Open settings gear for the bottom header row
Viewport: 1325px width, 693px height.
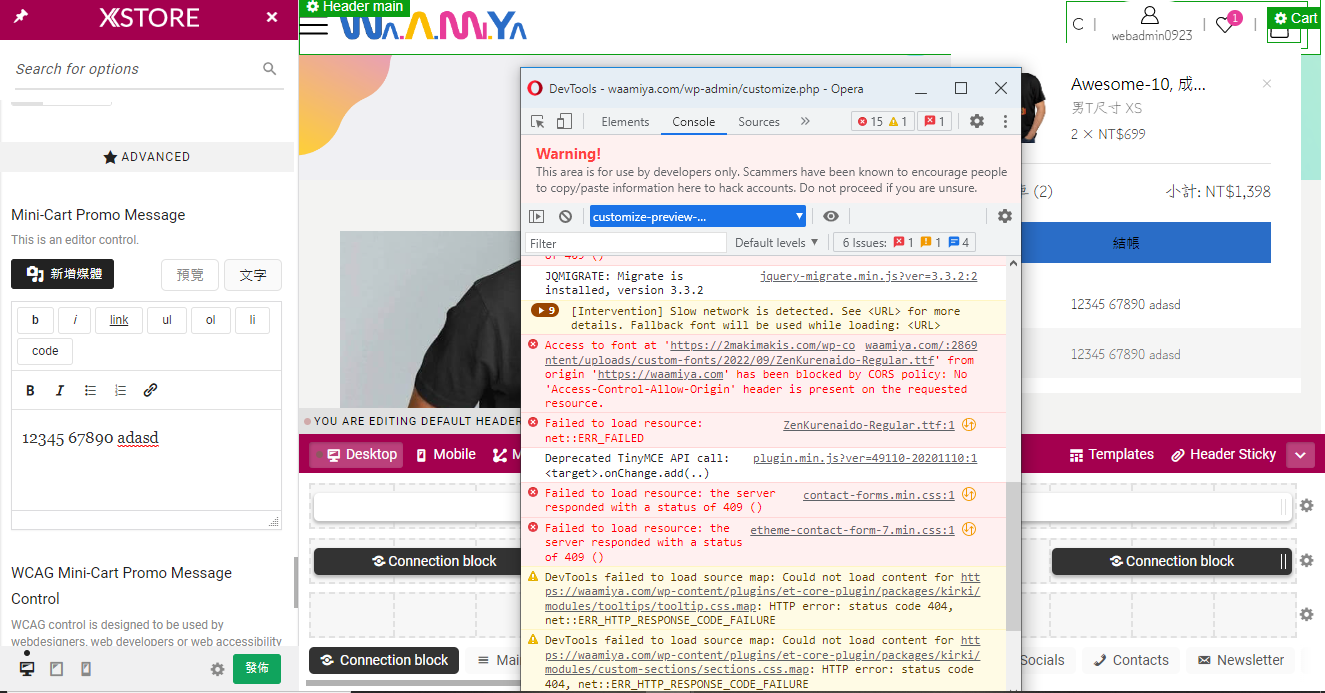click(x=1306, y=614)
